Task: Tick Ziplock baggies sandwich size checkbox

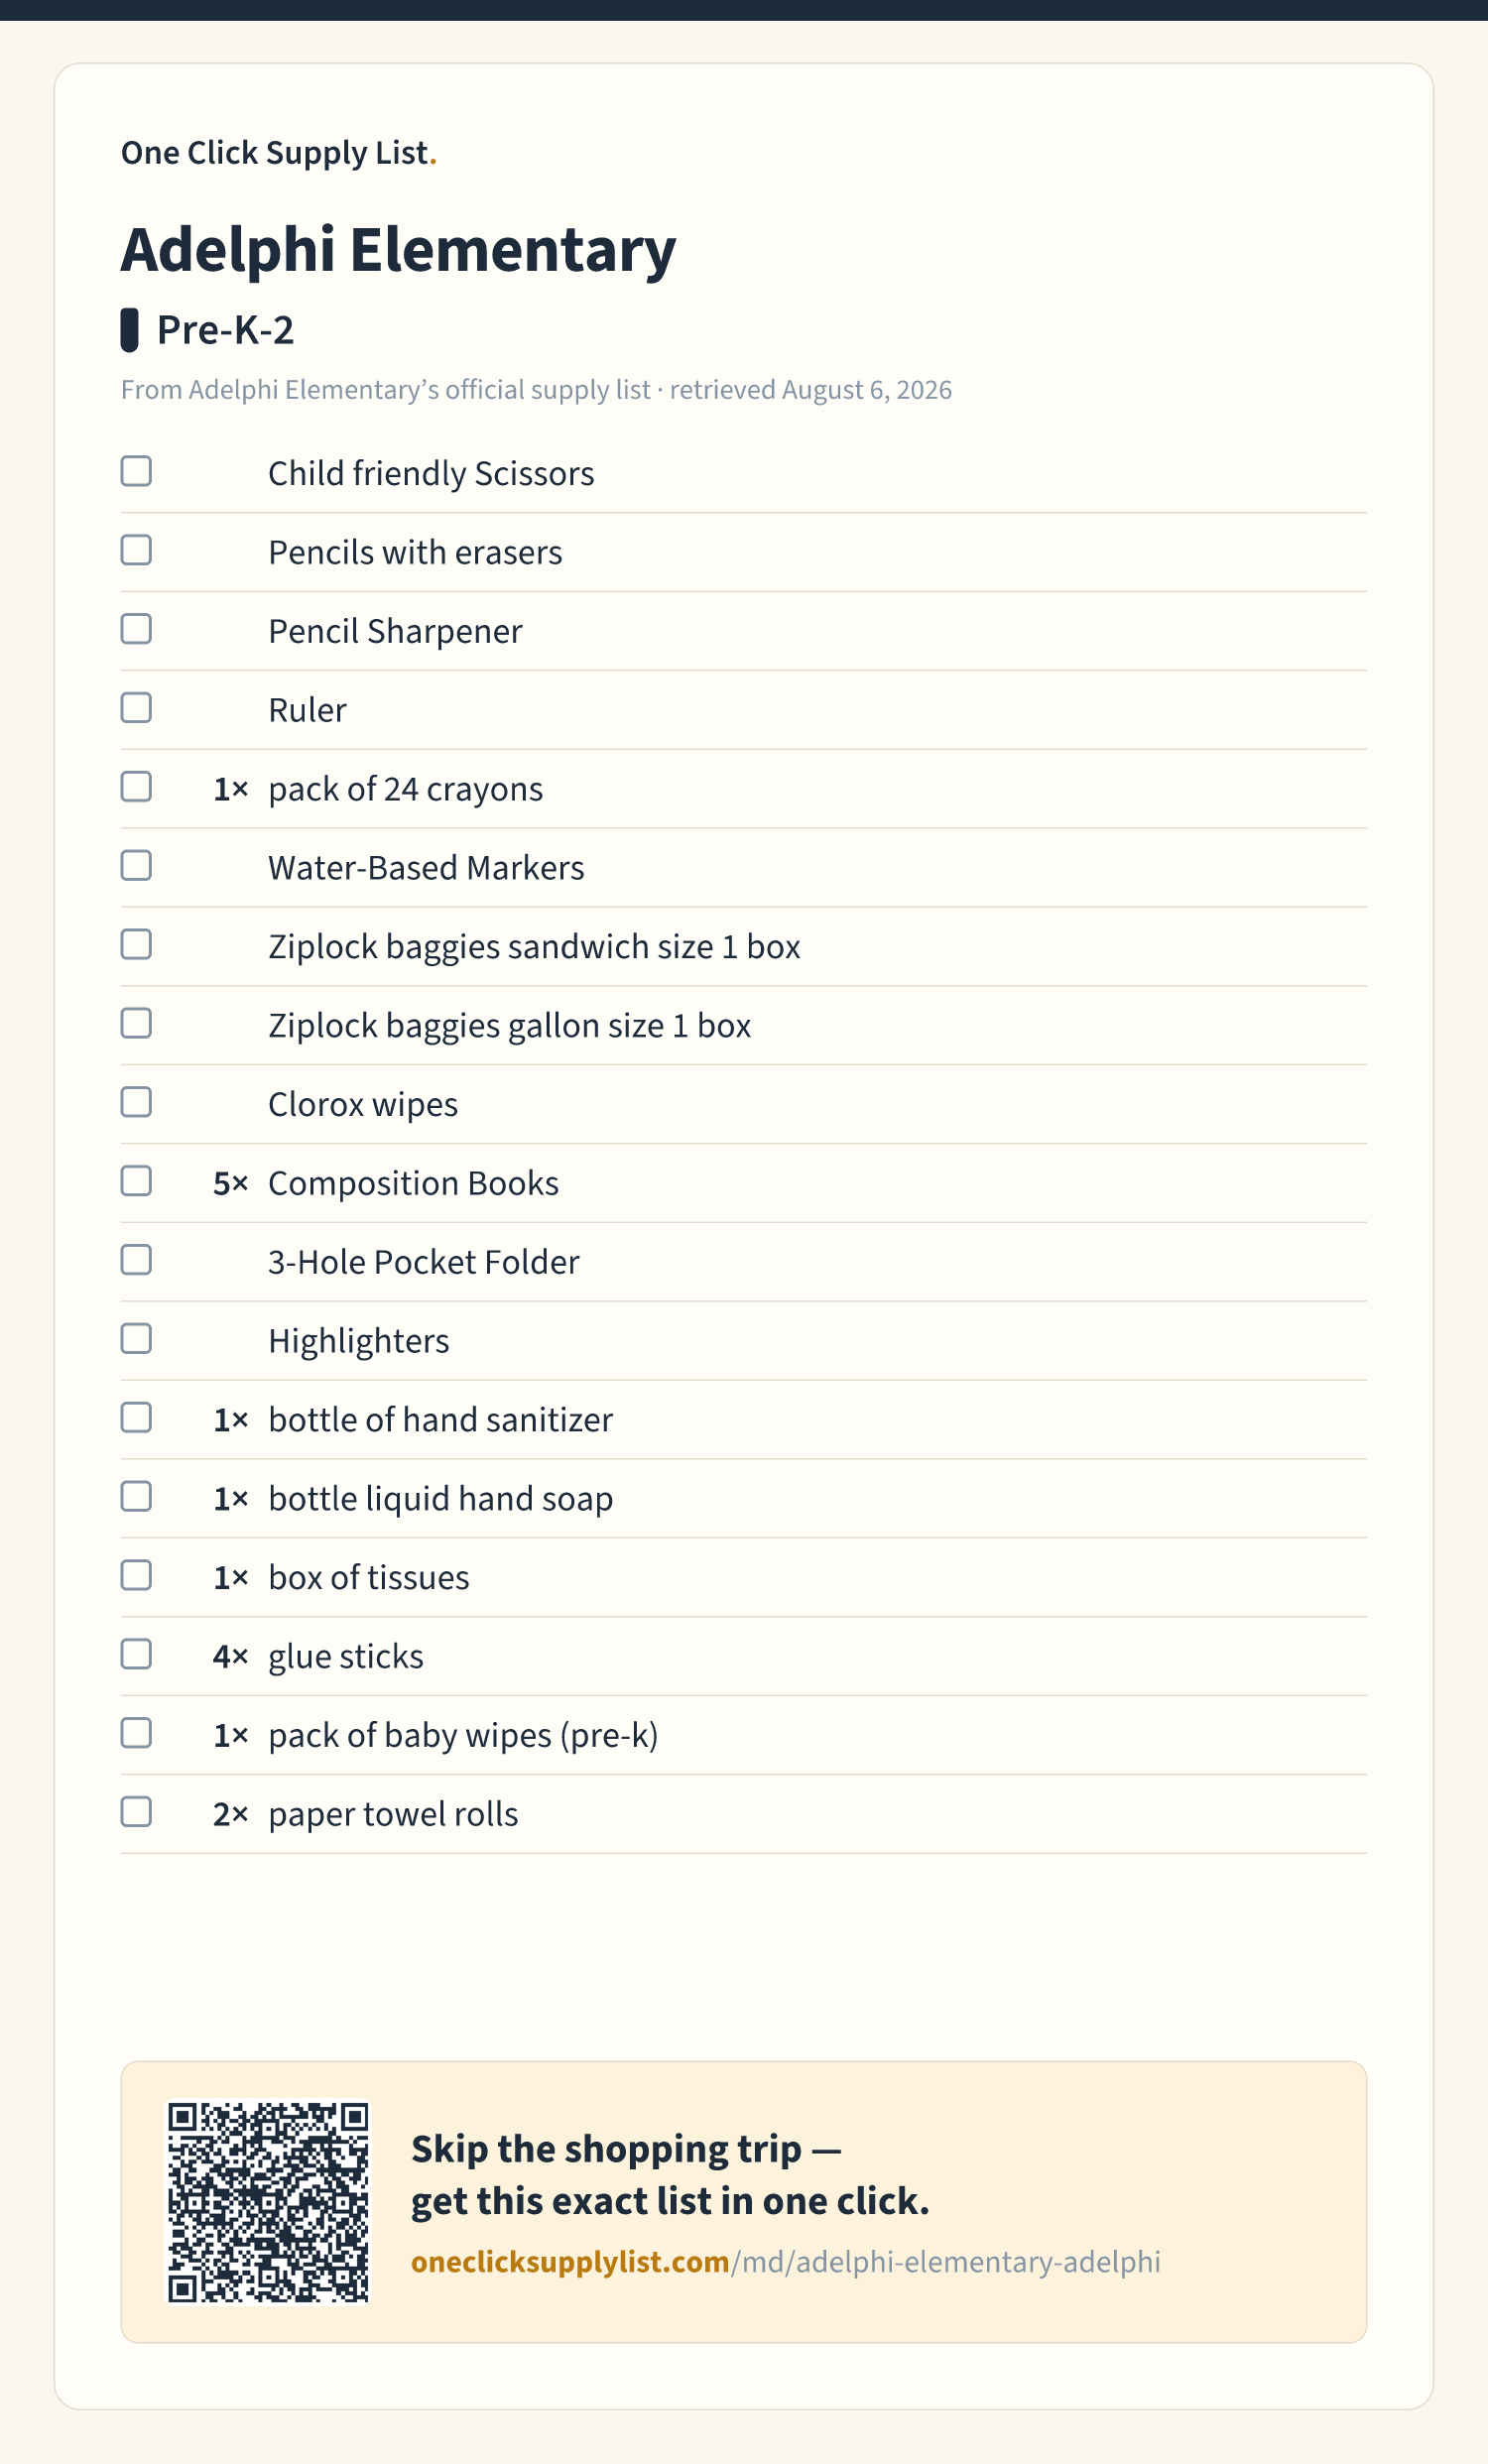Action: (x=136, y=944)
